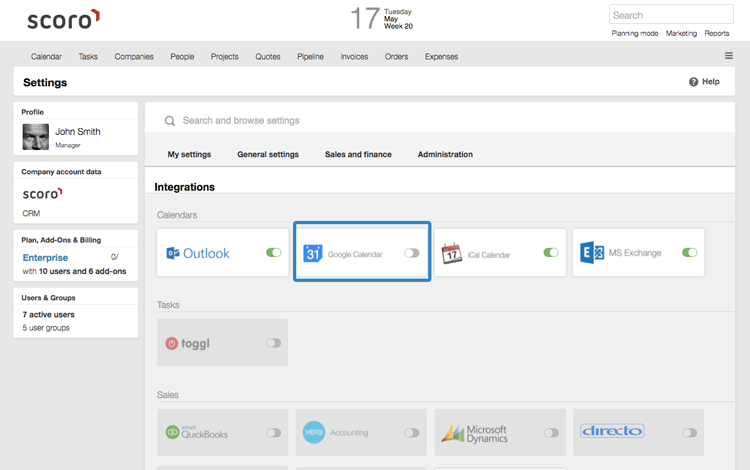Click the John Smith profile name

point(77,131)
